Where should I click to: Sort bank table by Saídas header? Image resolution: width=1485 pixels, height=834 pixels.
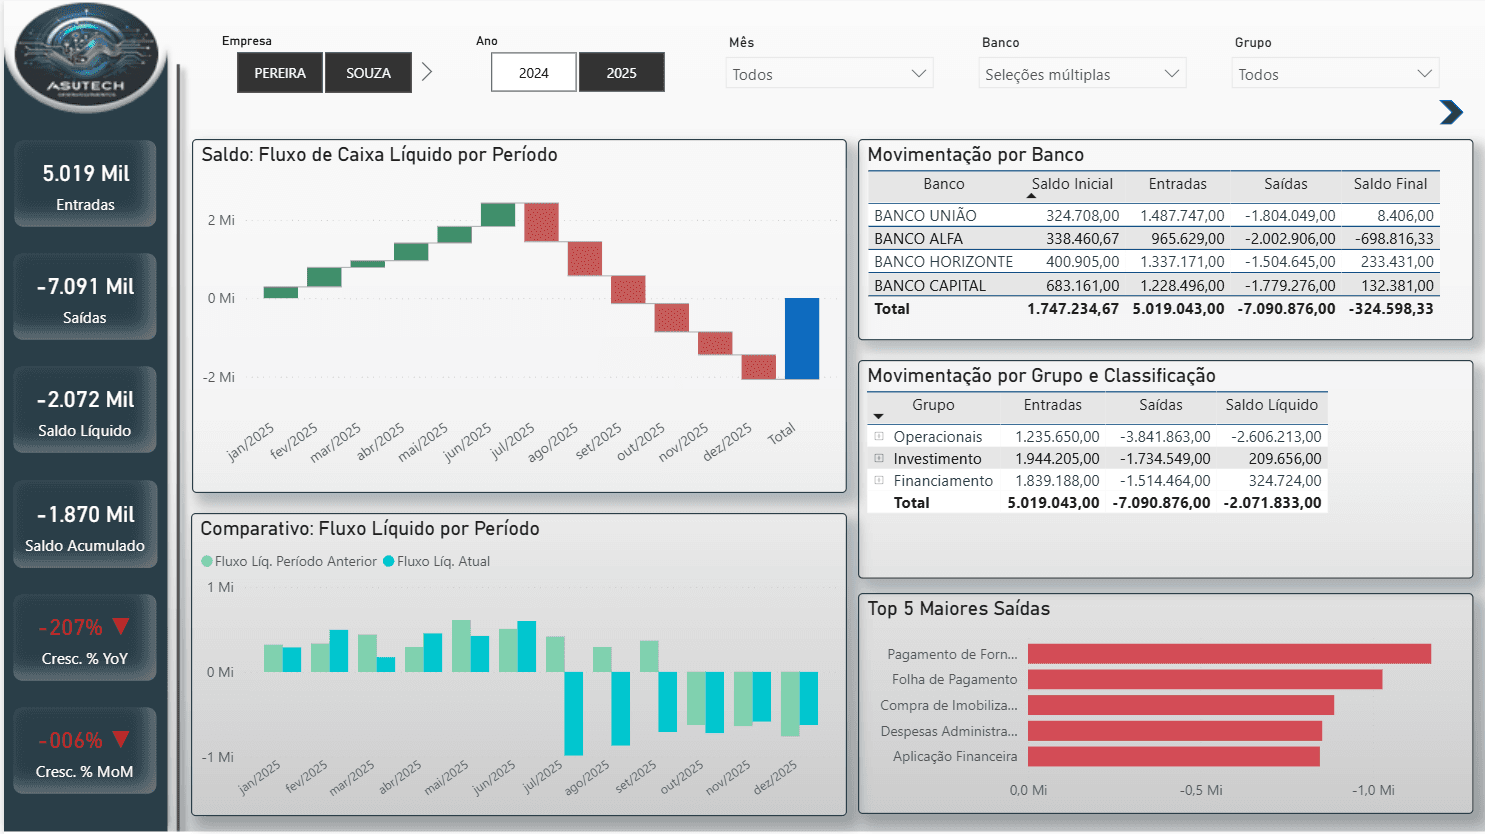click(1285, 184)
